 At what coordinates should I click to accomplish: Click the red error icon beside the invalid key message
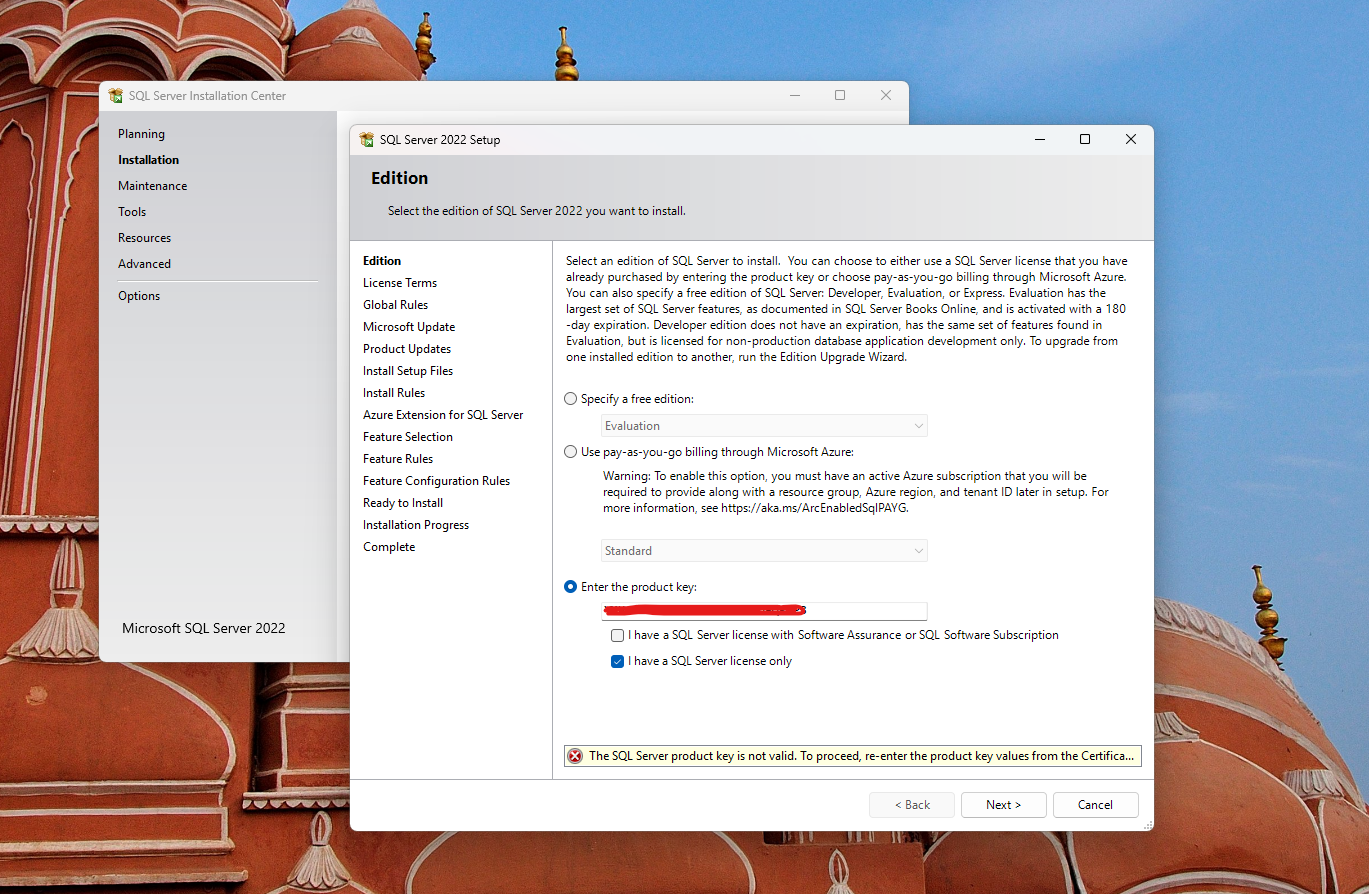tap(575, 756)
